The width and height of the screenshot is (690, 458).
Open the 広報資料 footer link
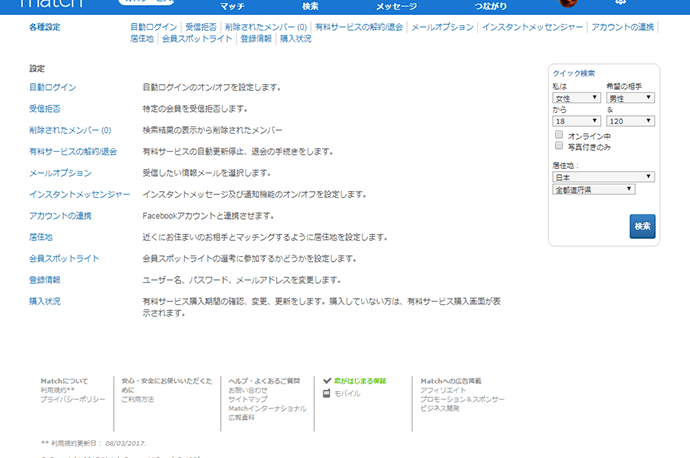(241, 418)
